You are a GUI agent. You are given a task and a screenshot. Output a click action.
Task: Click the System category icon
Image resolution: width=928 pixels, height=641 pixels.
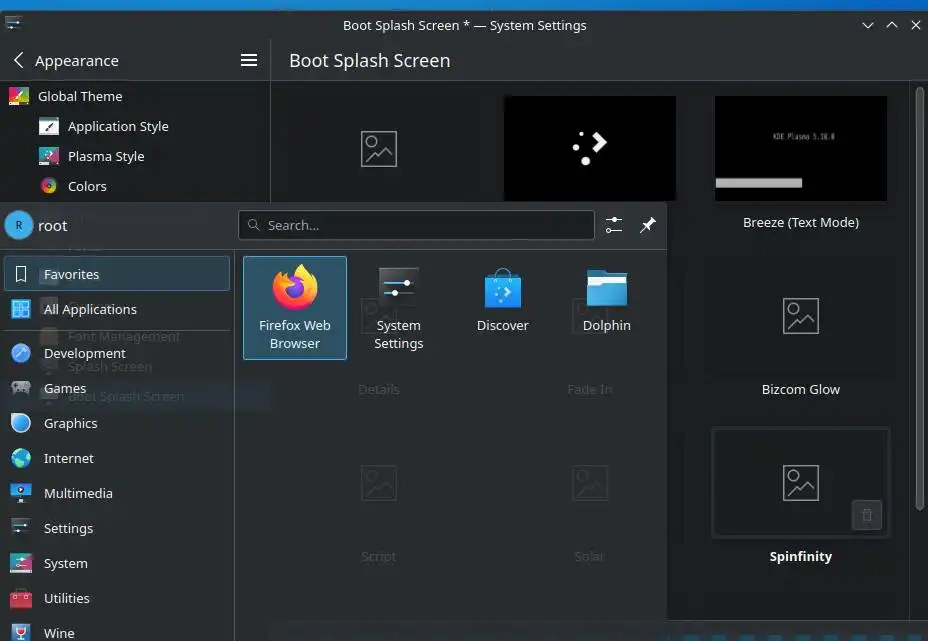point(21,563)
